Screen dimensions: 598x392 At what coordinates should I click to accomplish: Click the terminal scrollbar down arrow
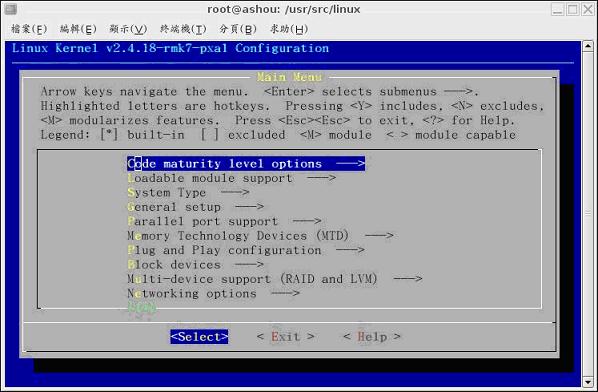click(x=588, y=382)
